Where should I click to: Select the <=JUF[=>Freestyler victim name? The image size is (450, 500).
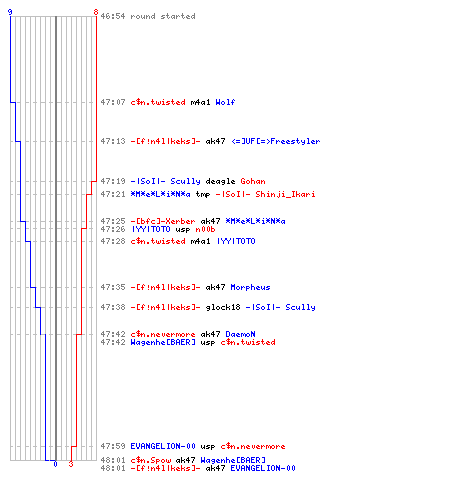coord(276,141)
